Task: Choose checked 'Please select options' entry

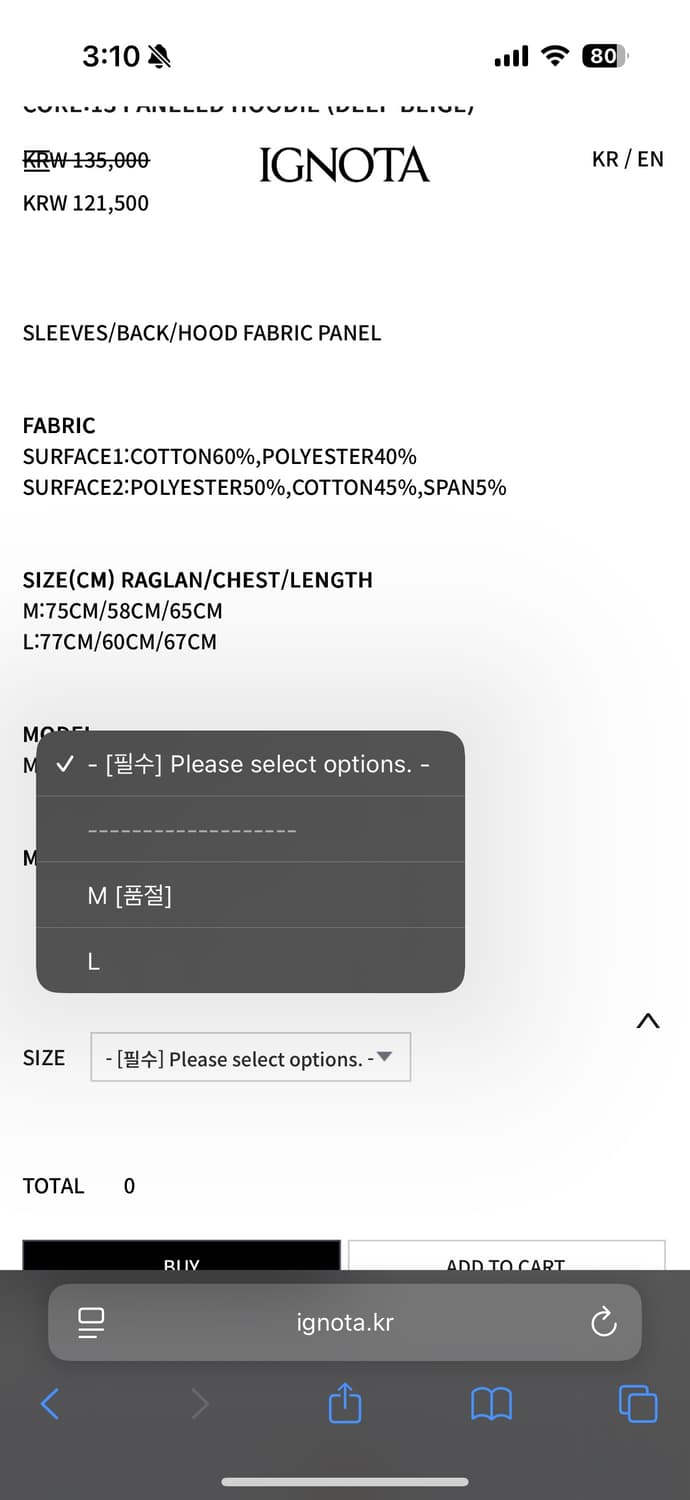Action: [250, 765]
